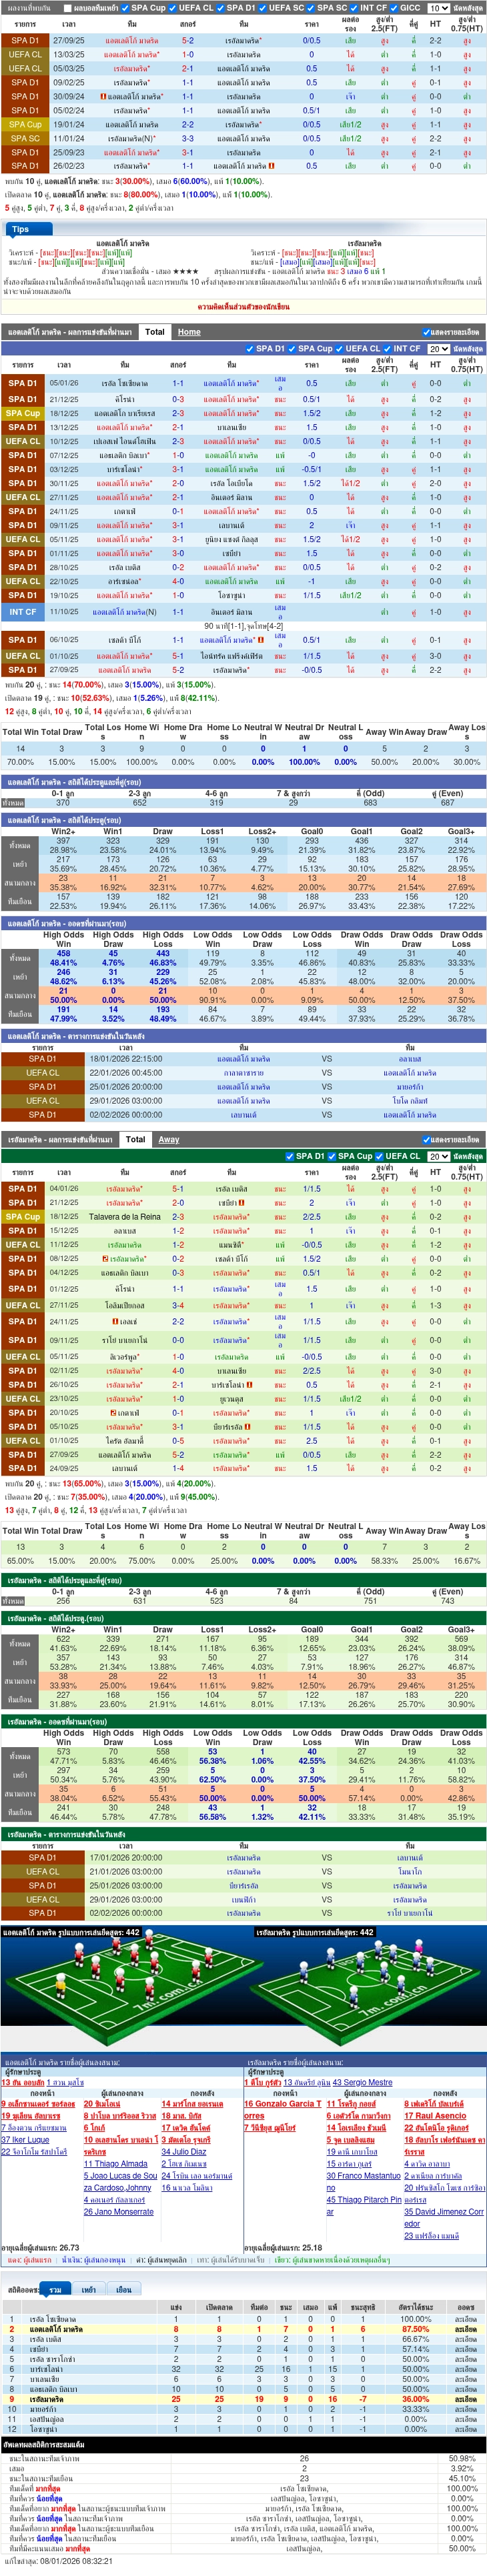This screenshot has width=487, height=2576.
Task: Toggle SPA SC checkbox in head-to-head filter
Action: coord(312,7)
